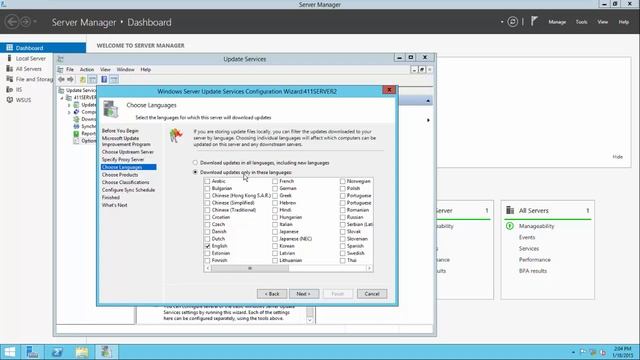Screen dimensions: 640x360
Task: Select Download updates in all languages option
Action: coord(195,162)
